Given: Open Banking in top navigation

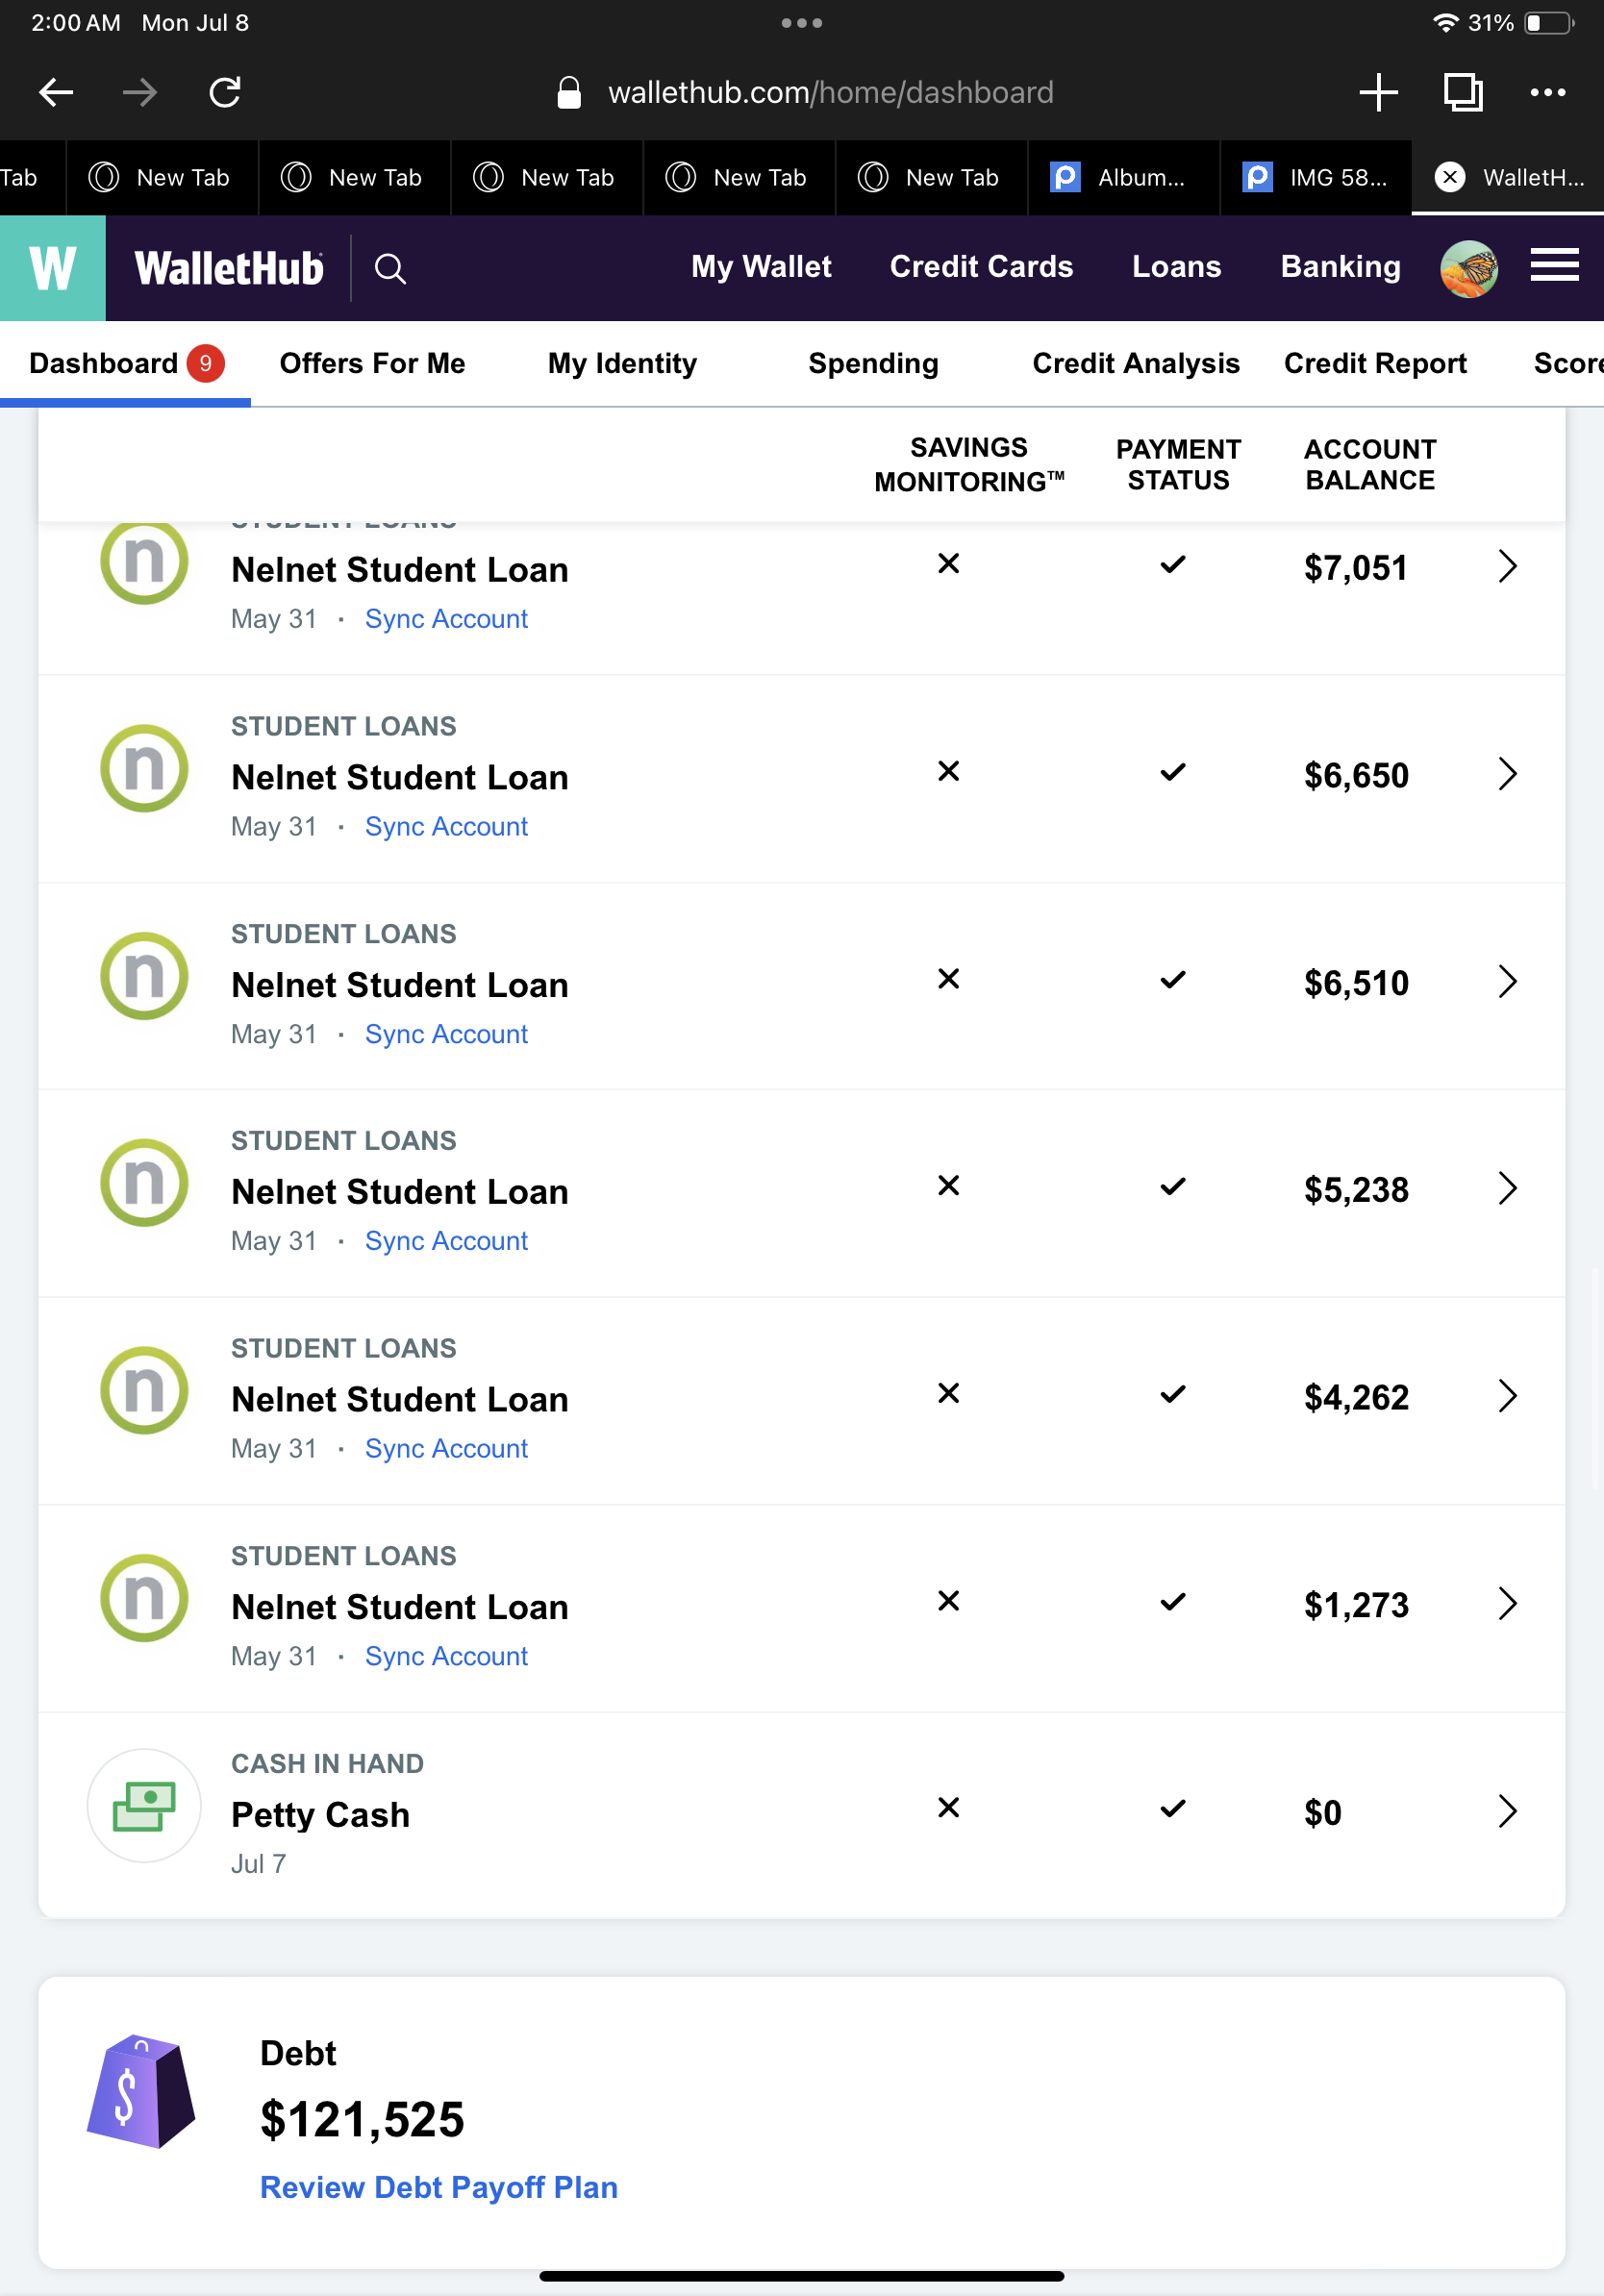Looking at the screenshot, I should [1340, 267].
